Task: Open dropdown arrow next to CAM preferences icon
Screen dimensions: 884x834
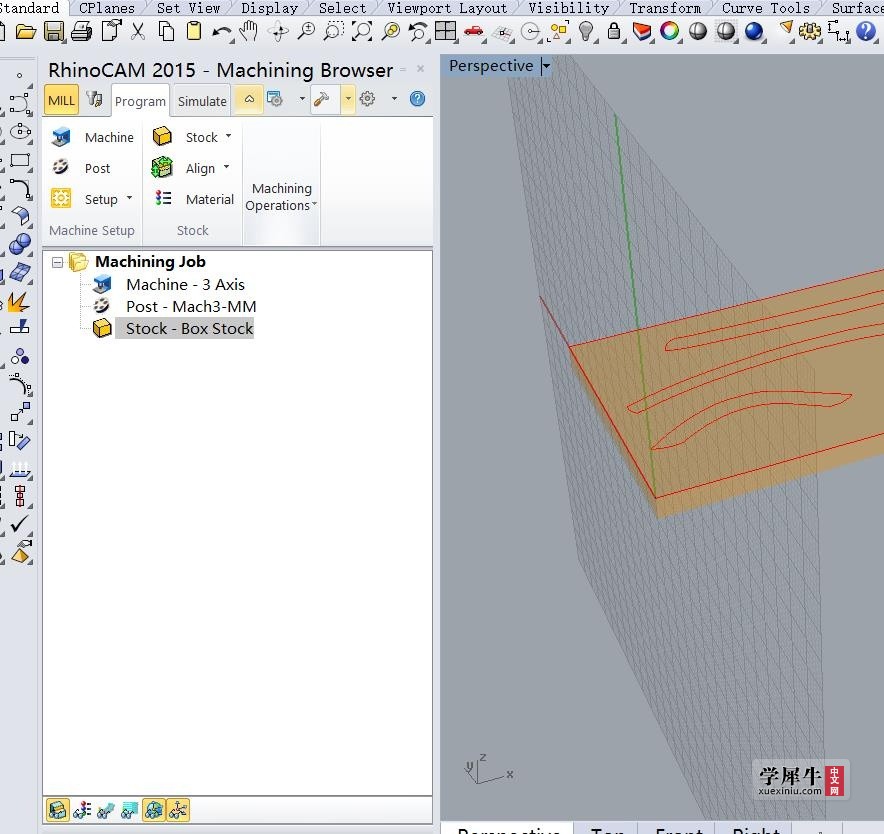Action: pyautogui.click(x=302, y=99)
